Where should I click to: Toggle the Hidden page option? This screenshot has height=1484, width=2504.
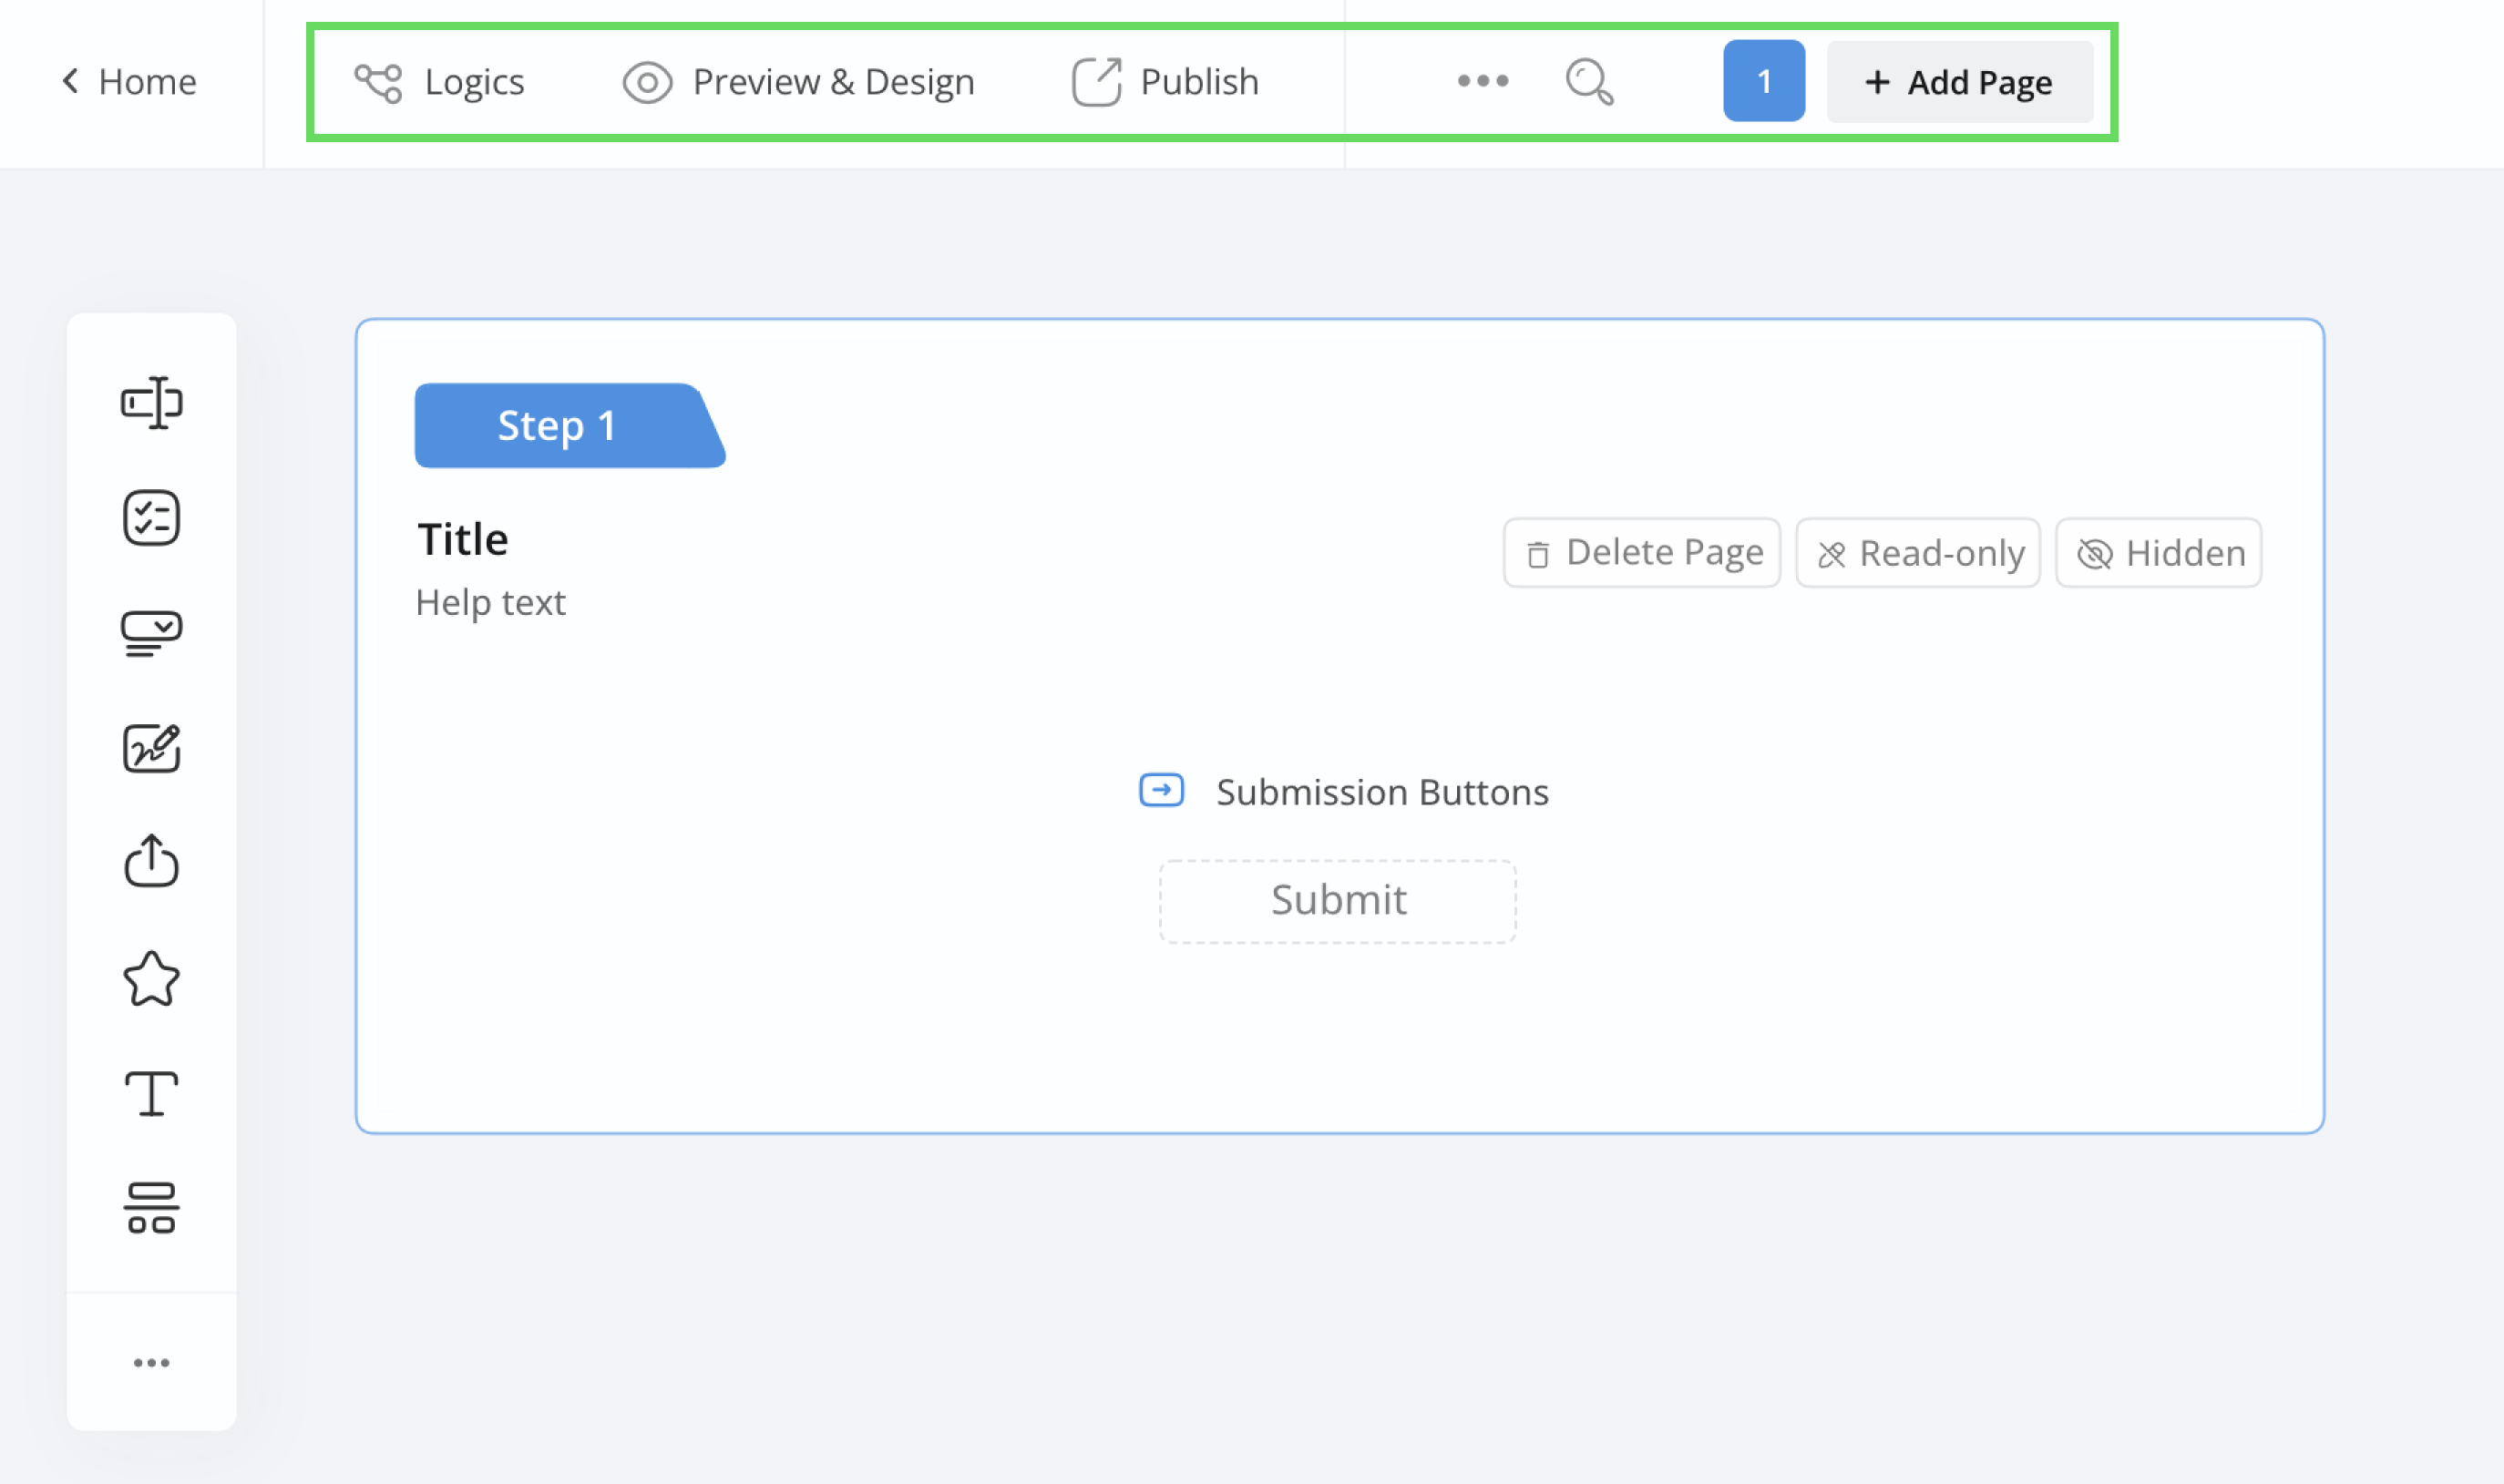[2159, 553]
